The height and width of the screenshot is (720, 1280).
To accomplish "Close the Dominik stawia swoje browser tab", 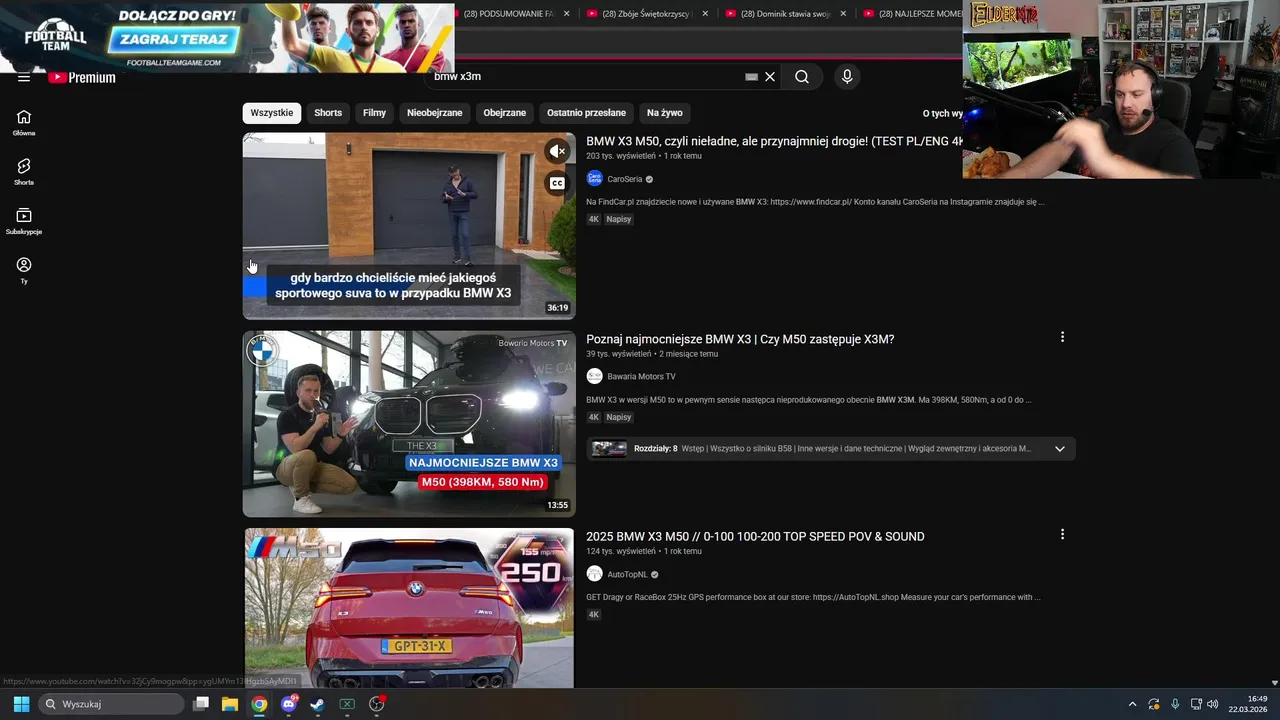I will pos(843,14).
